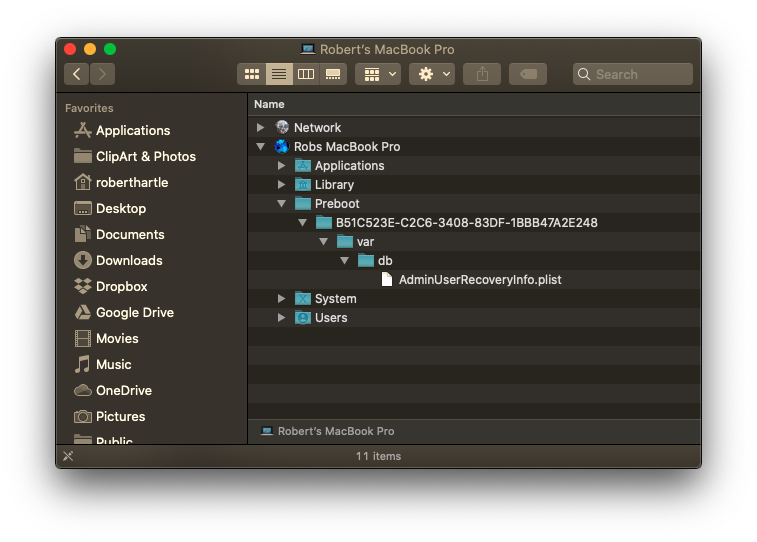Go back with the left chevron button
The width and height of the screenshot is (757, 542).
point(76,74)
